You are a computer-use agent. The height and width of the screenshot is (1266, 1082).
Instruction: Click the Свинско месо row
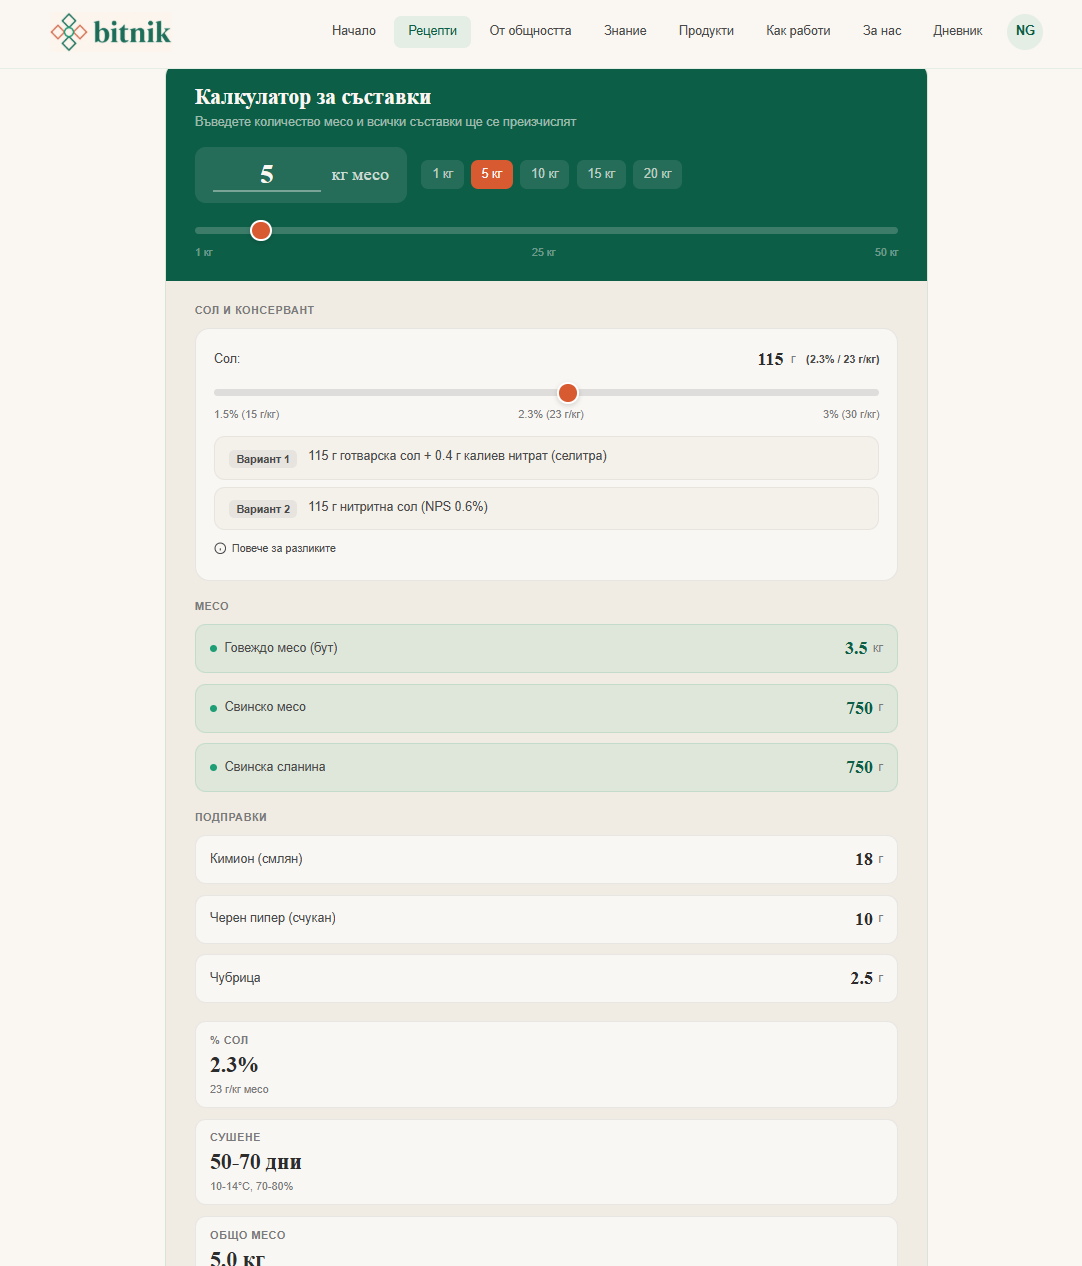pos(546,708)
